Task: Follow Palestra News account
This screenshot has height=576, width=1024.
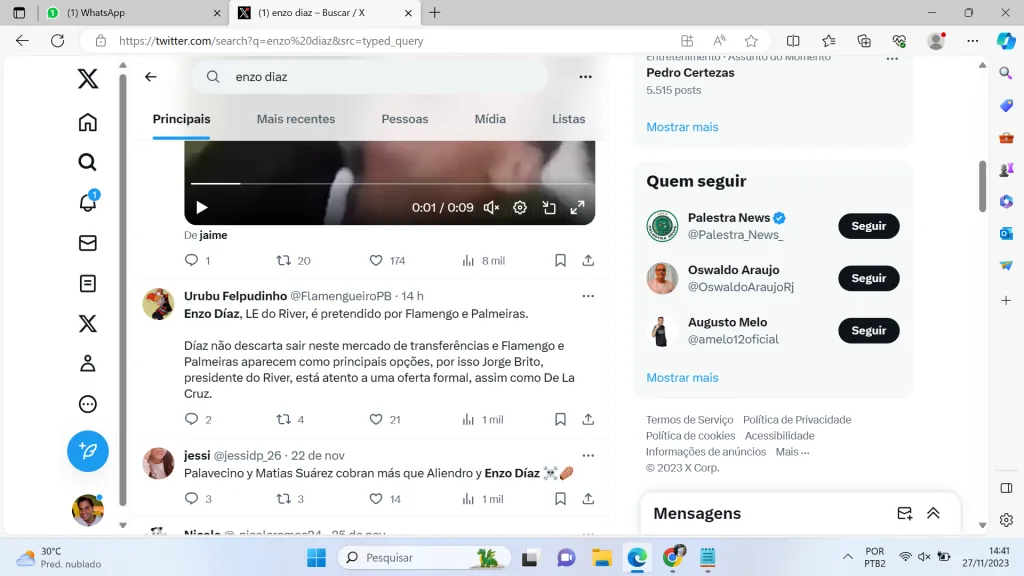Action: [x=868, y=226]
